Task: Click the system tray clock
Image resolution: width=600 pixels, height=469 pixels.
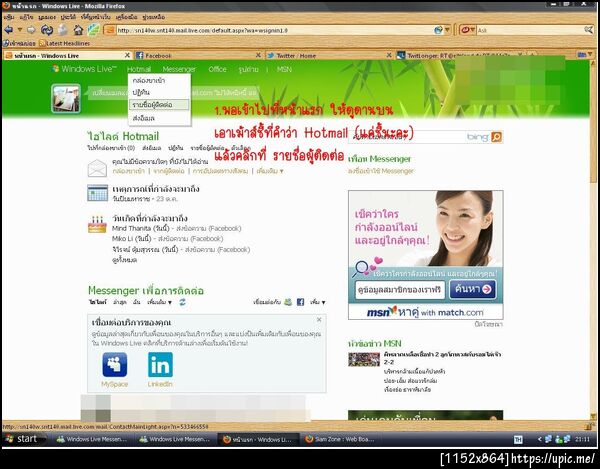Action: pos(582,439)
